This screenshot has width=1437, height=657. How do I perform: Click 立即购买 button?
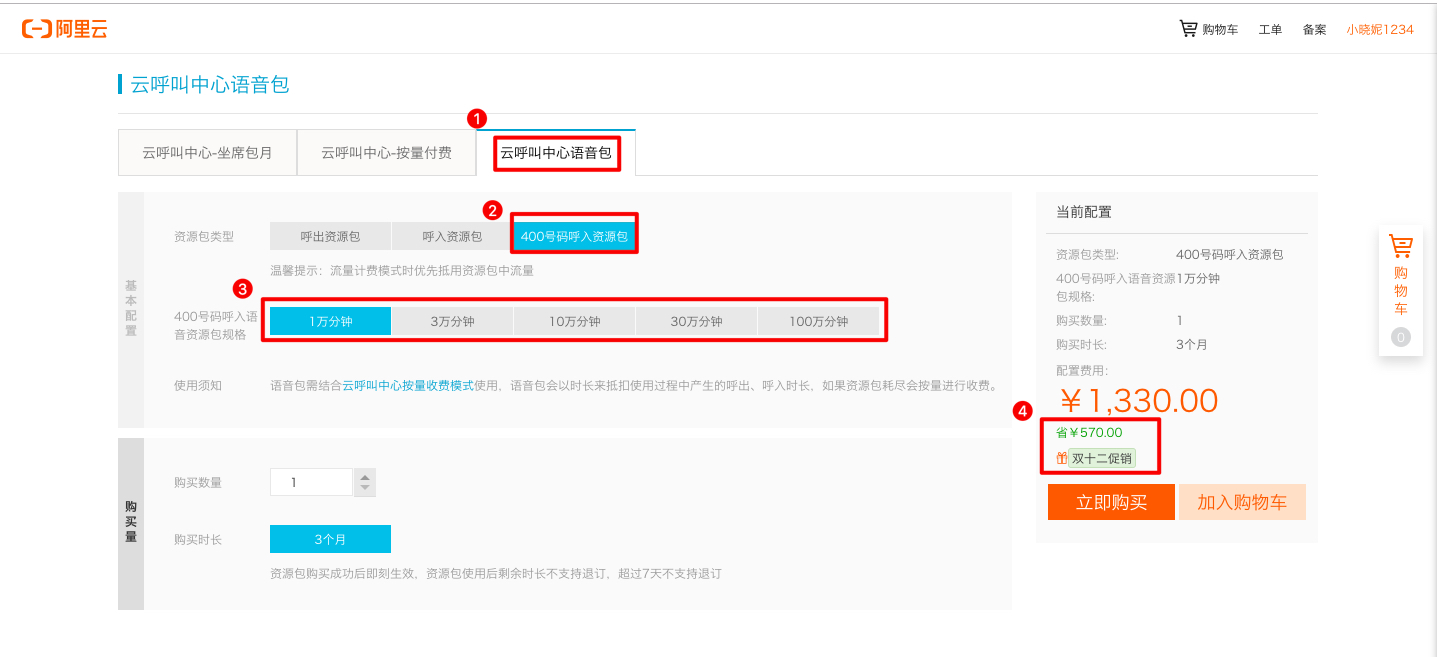tap(1111, 502)
